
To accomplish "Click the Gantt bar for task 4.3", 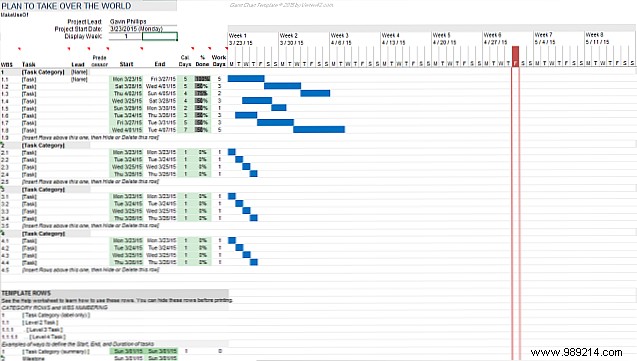I will 246,255.
